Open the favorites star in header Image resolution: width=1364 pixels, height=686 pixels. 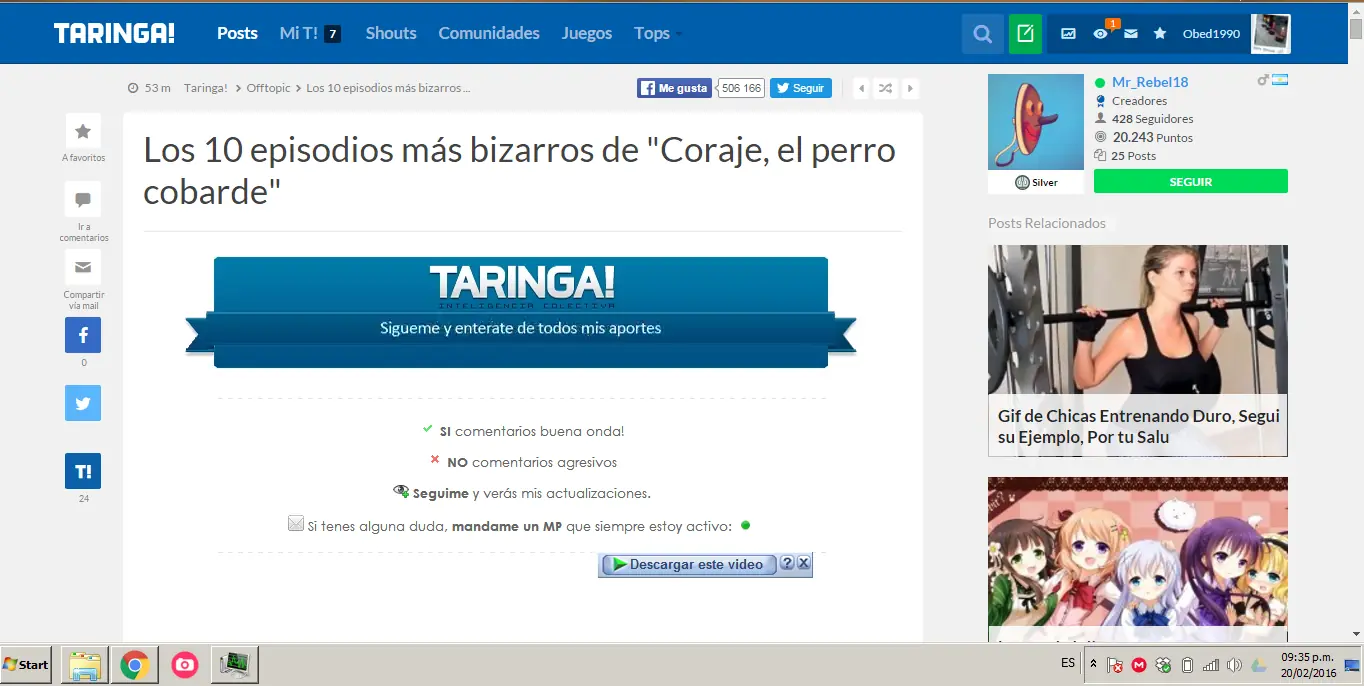click(x=1160, y=34)
